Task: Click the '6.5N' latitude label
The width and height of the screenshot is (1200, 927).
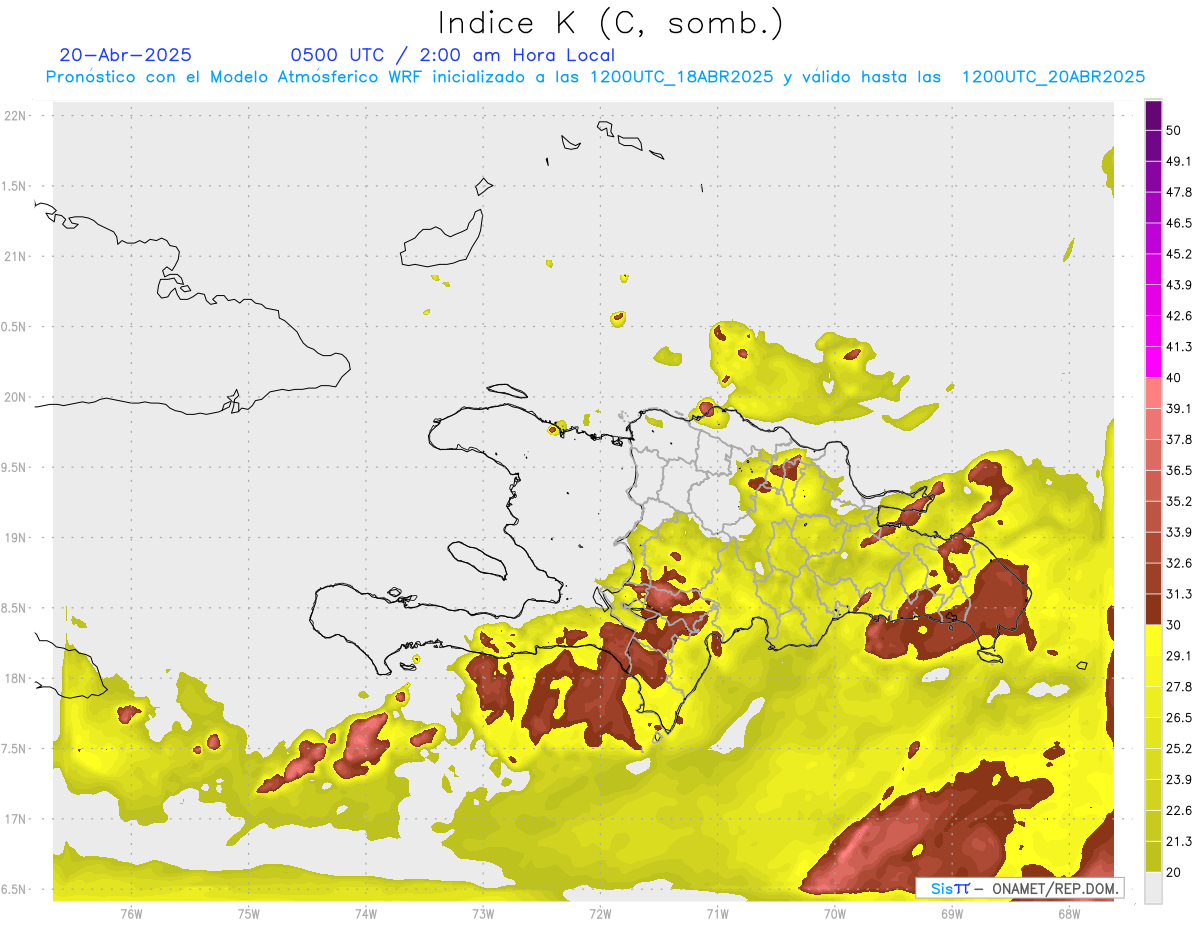Action: (15, 889)
